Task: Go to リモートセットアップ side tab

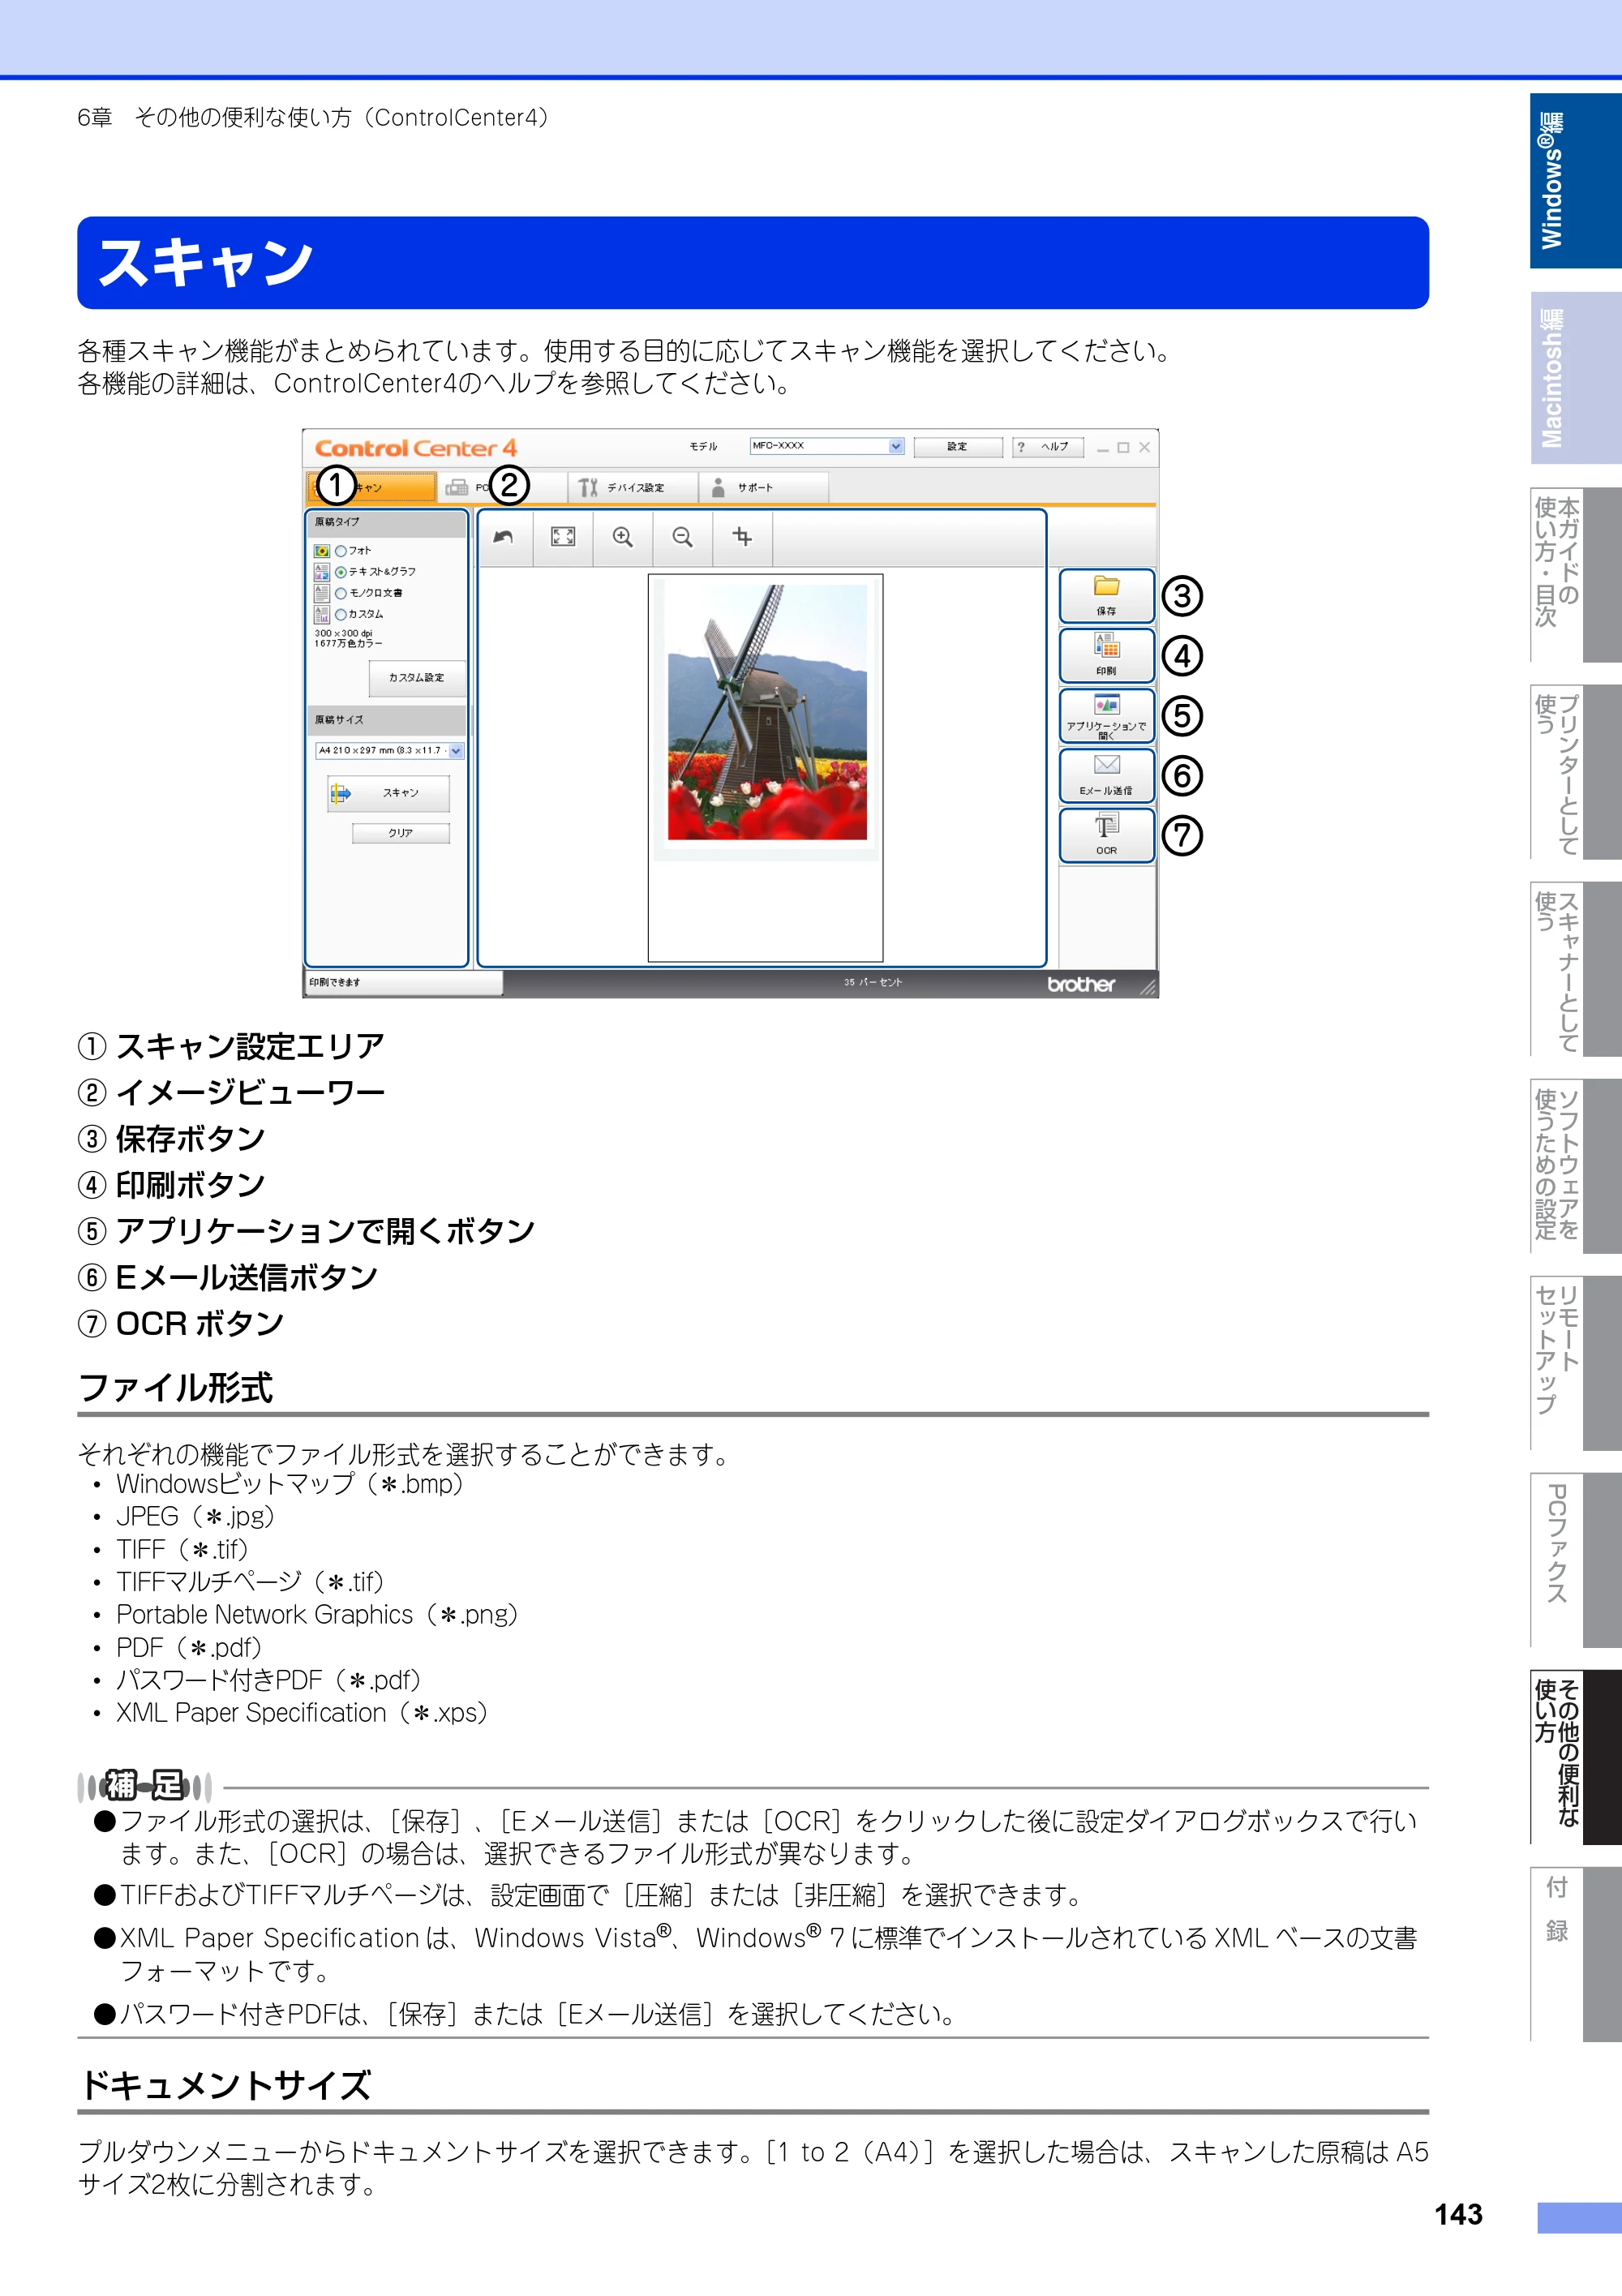Action: 1575,1363
